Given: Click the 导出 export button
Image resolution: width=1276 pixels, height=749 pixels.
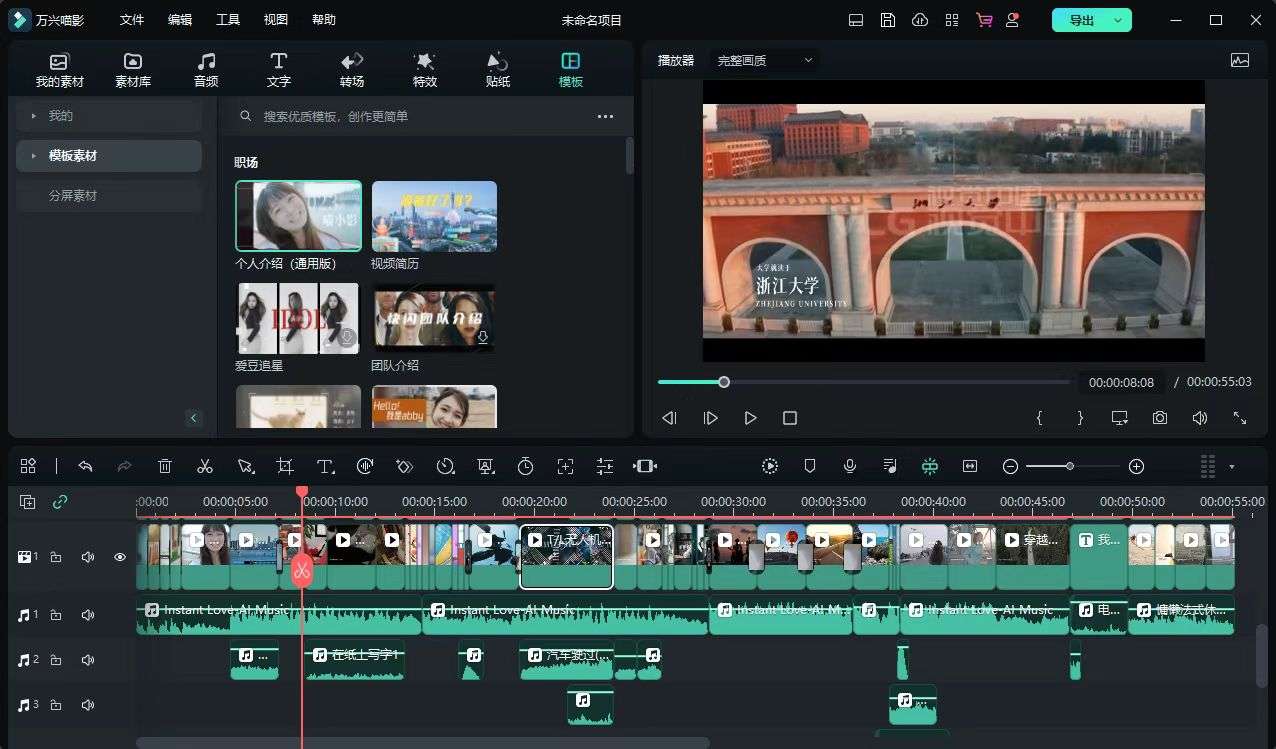Looking at the screenshot, I should [x=1081, y=20].
